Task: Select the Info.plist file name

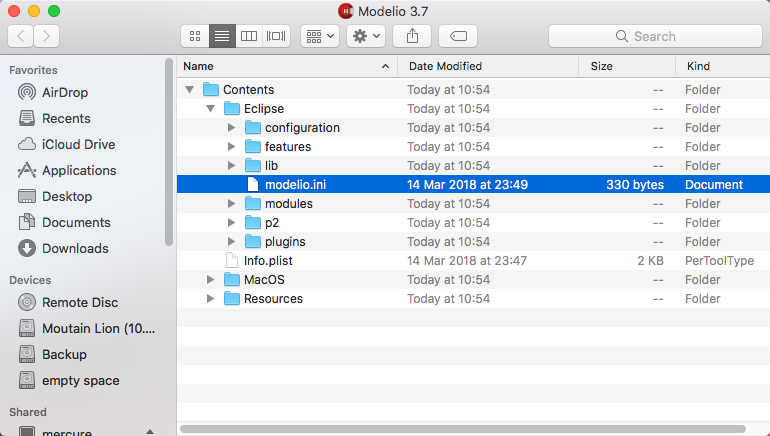Action: point(268,261)
